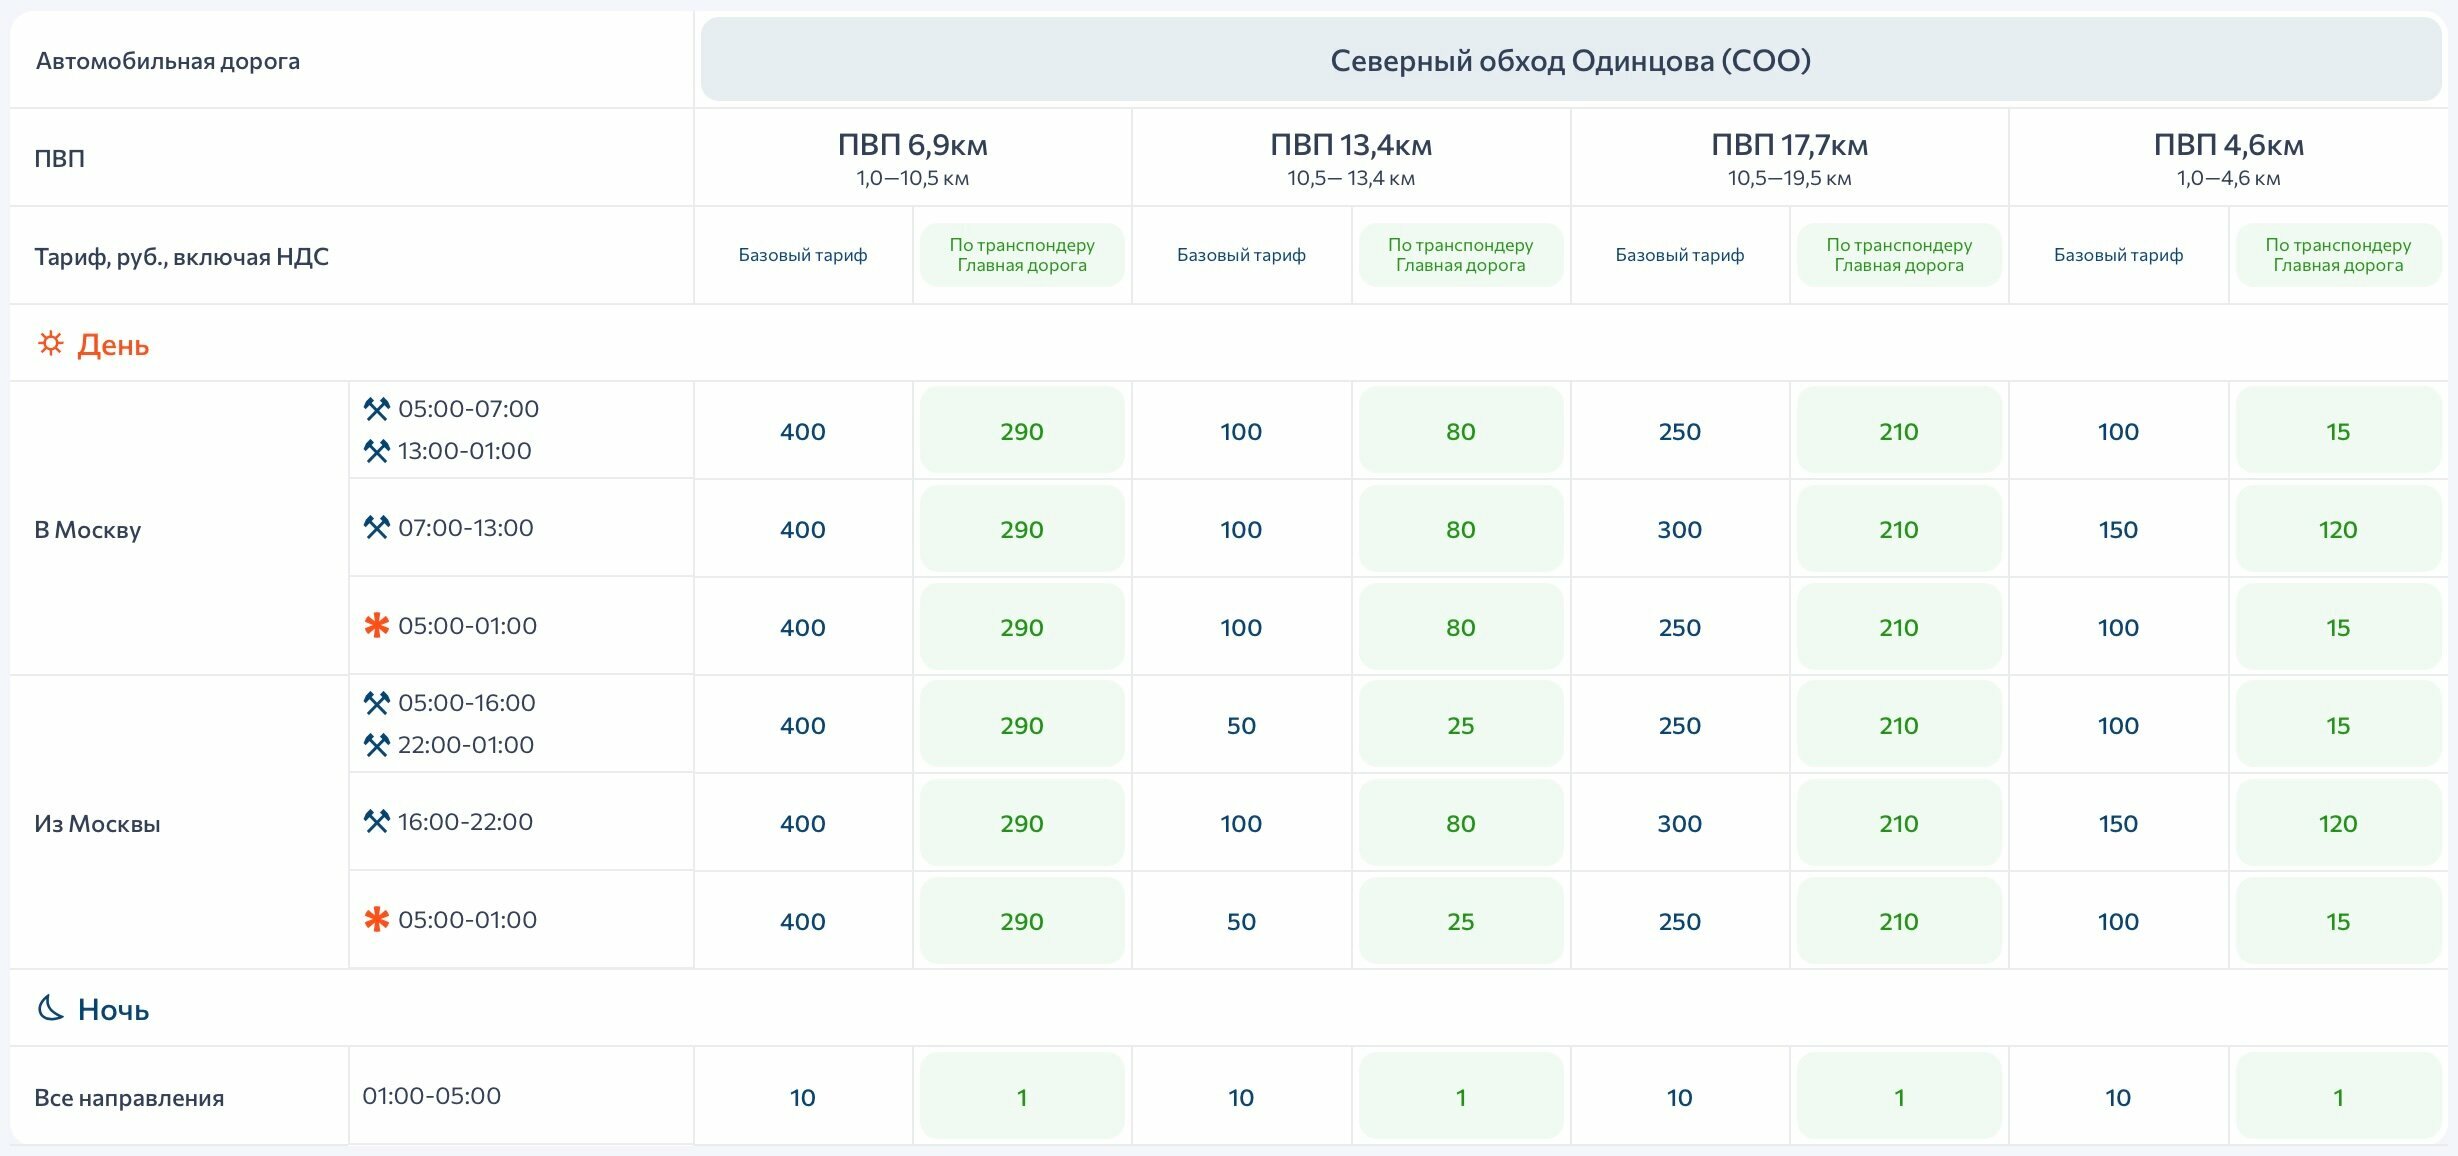Click hammers icon next to 07:00-13:00
The height and width of the screenshot is (1156, 2458).
point(376,527)
